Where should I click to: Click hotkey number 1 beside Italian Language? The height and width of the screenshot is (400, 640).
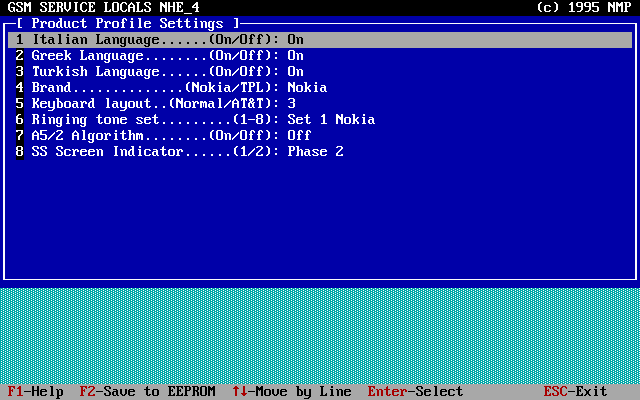[x=19, y=40]
